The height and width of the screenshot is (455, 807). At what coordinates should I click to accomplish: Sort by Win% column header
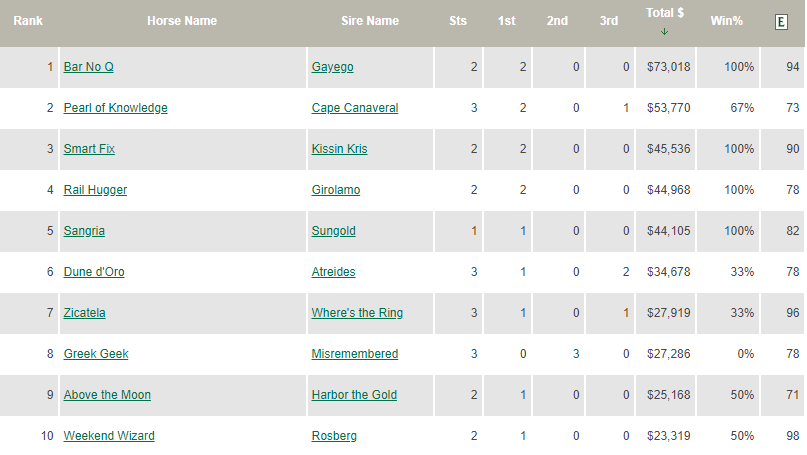726,21
